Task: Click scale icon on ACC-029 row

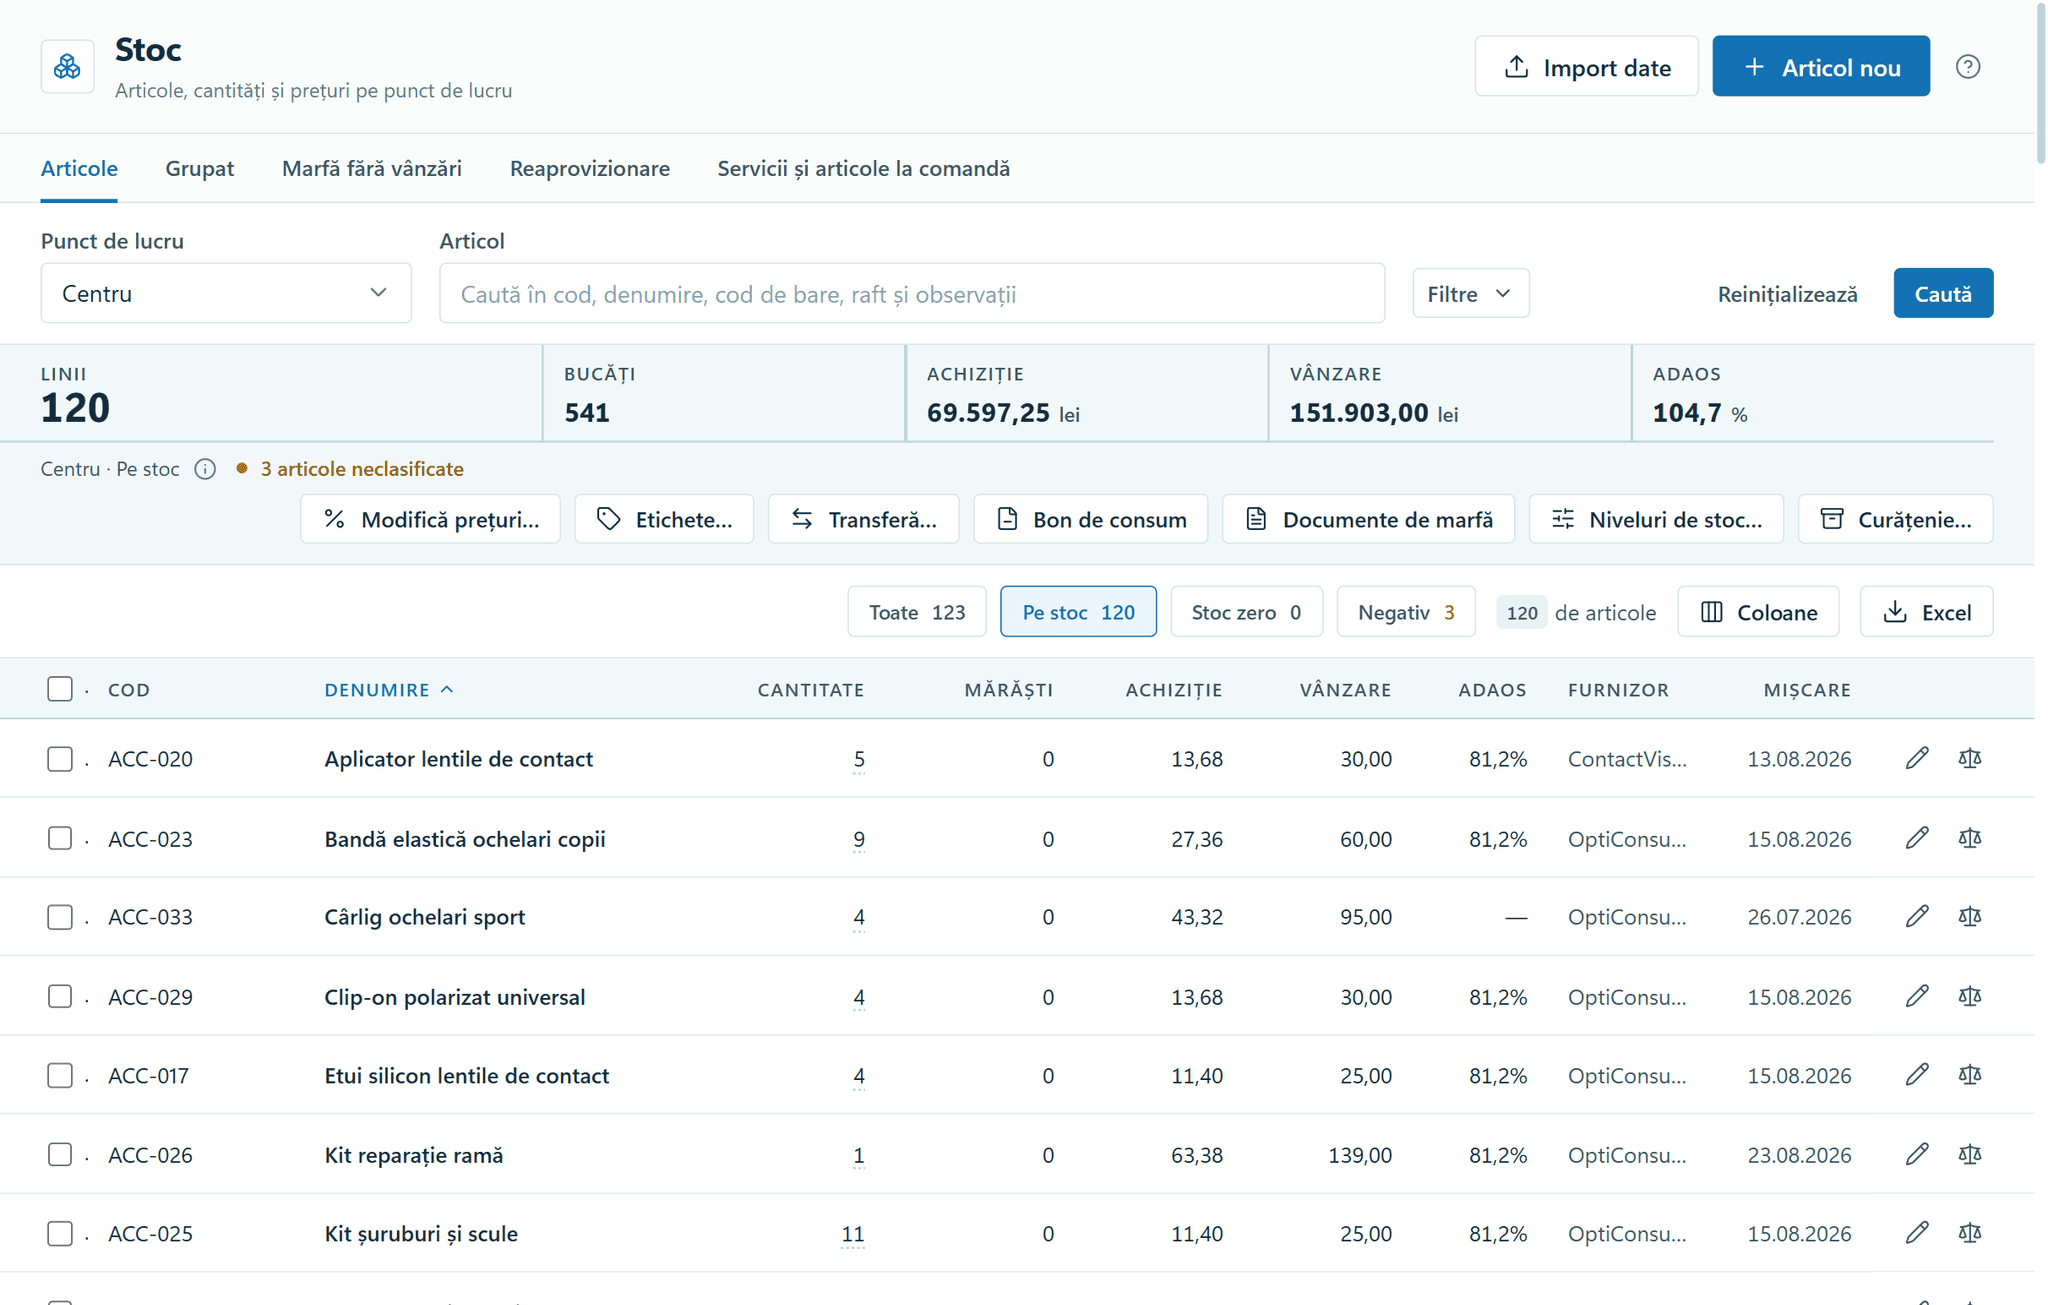Action: [1969, 996]
